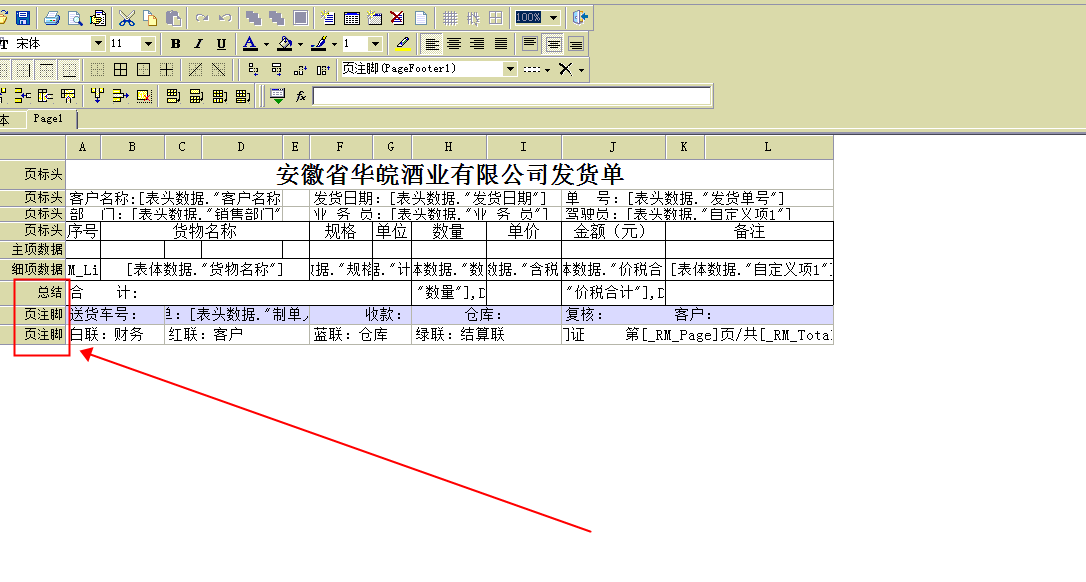Select the 合 计： summary cell
This screenshot has height=582, width=1086.
tap(239, 293)
